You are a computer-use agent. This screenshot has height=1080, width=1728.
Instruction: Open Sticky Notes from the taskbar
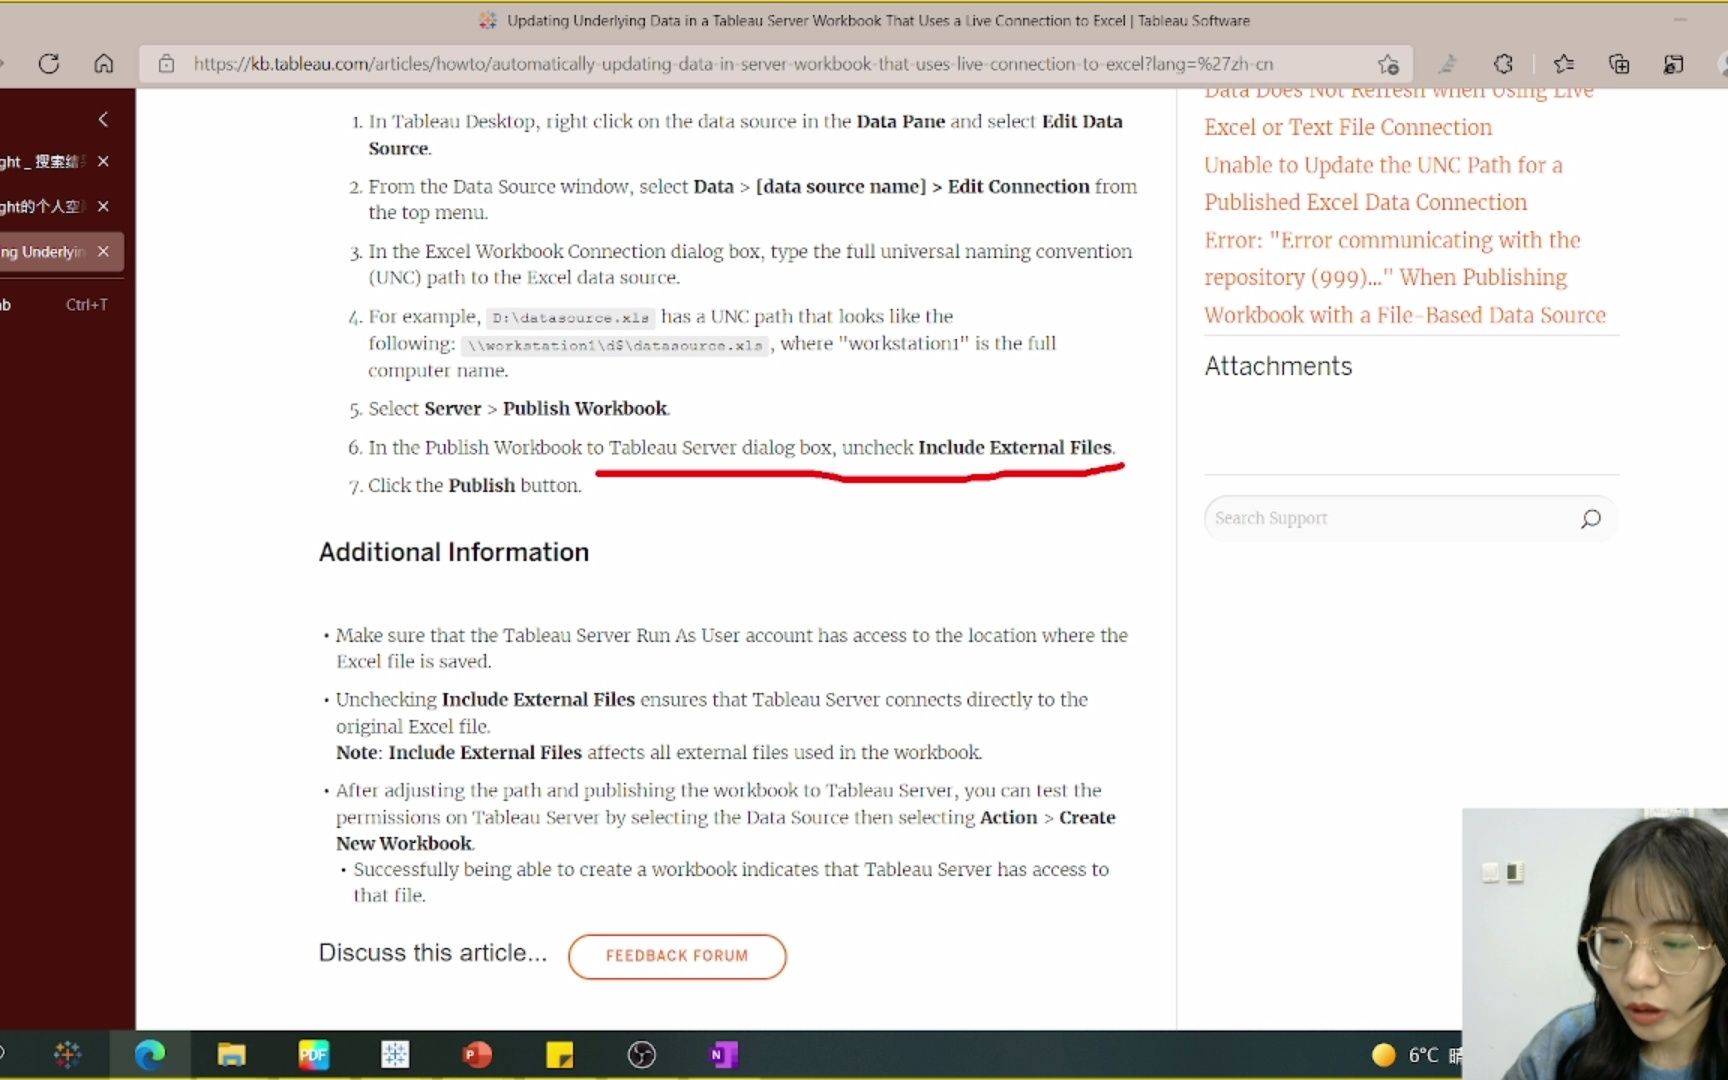[559, 1054]
